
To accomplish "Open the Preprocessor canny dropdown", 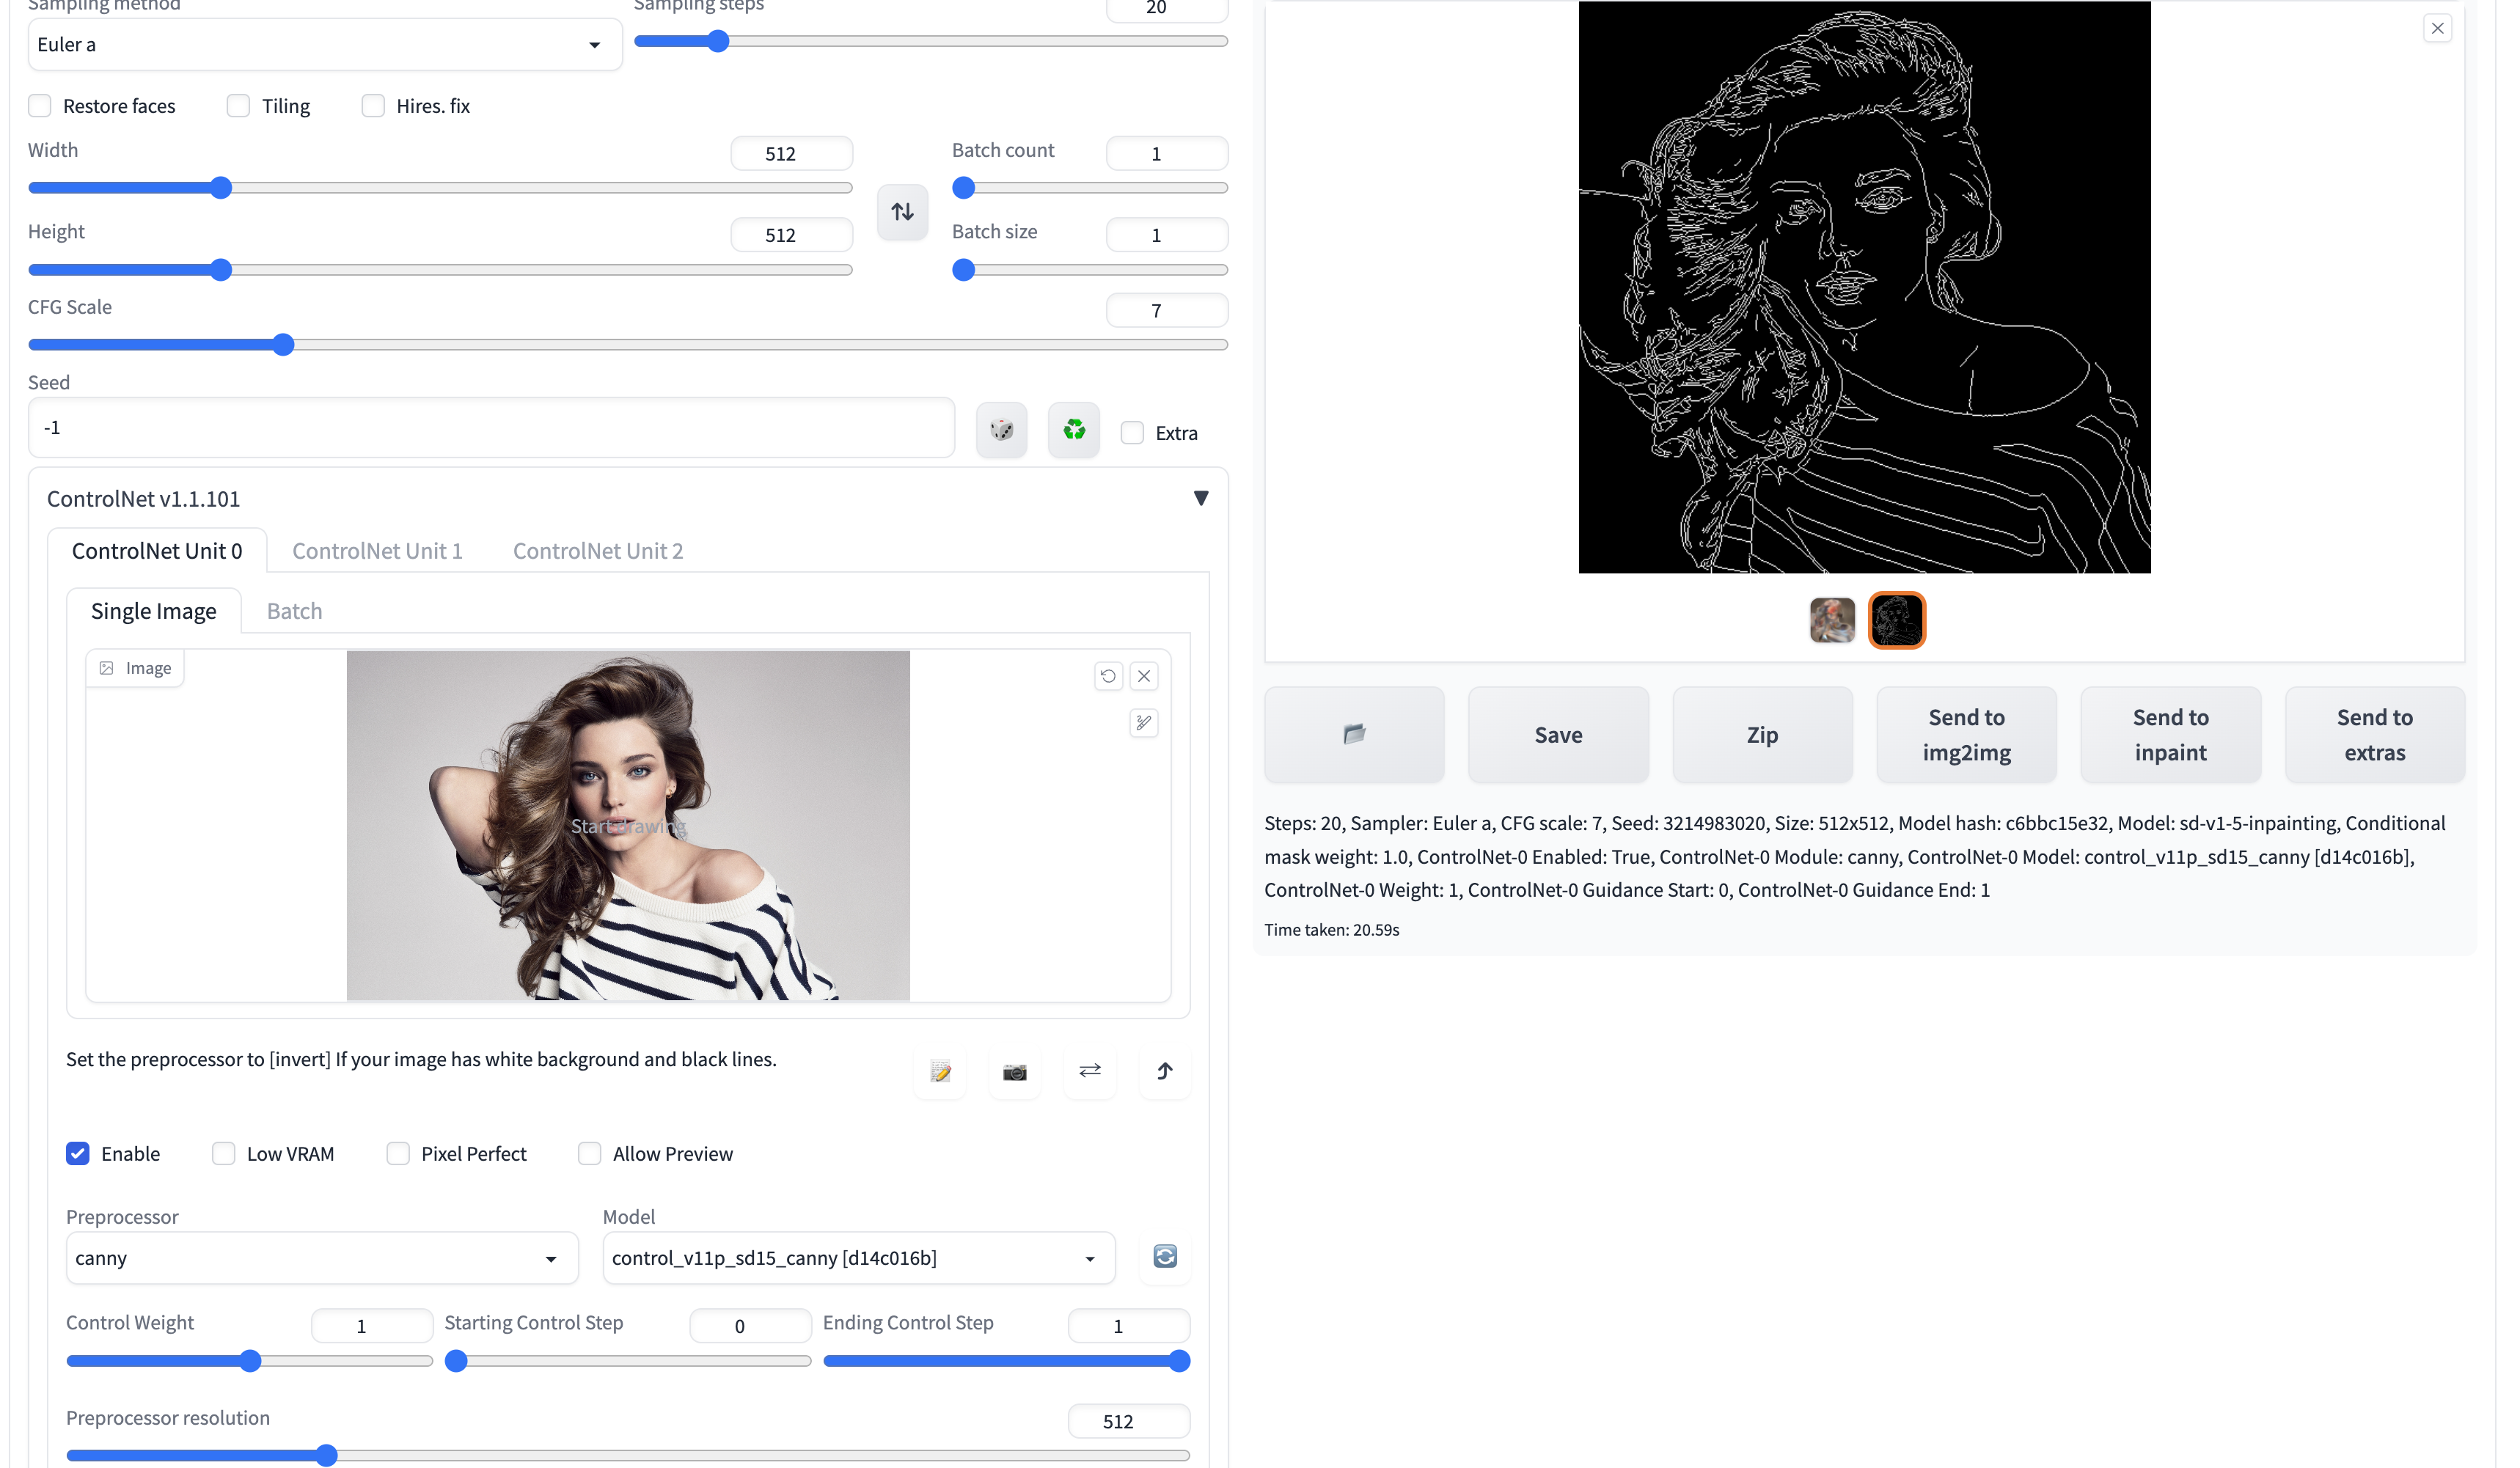I will pyautogui.click(x=321, y=1258).
